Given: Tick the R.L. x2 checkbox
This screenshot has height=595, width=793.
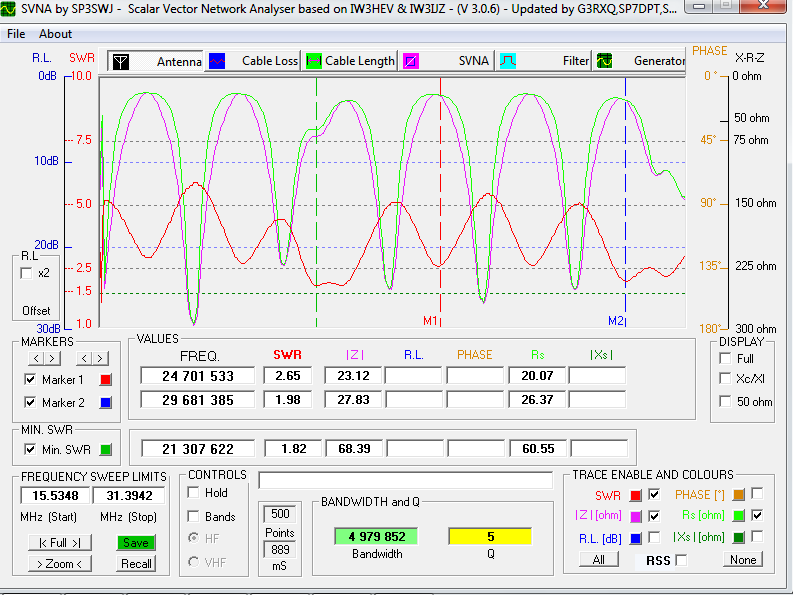Looking at the screenshot, I should (x=27, y=273).
